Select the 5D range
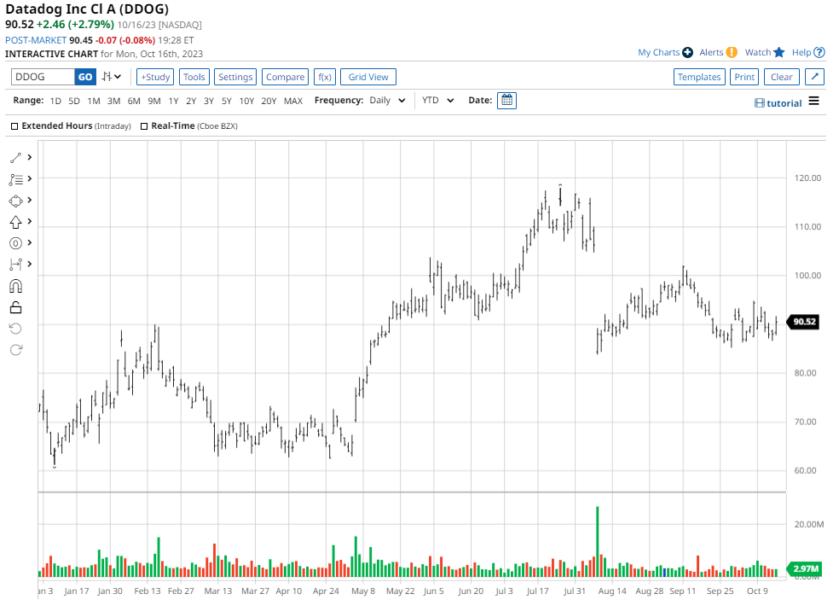 (74, 101)
